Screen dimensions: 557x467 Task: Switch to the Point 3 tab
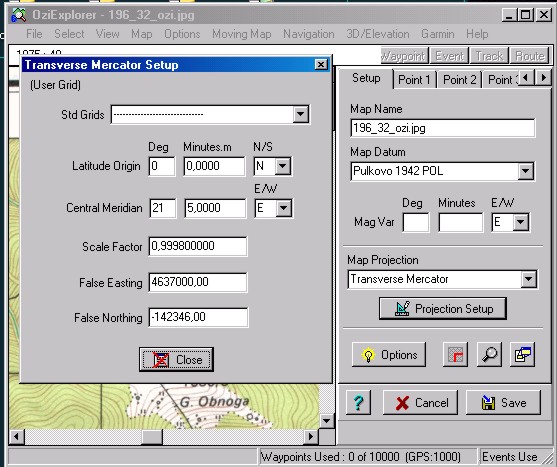(502, 80)
